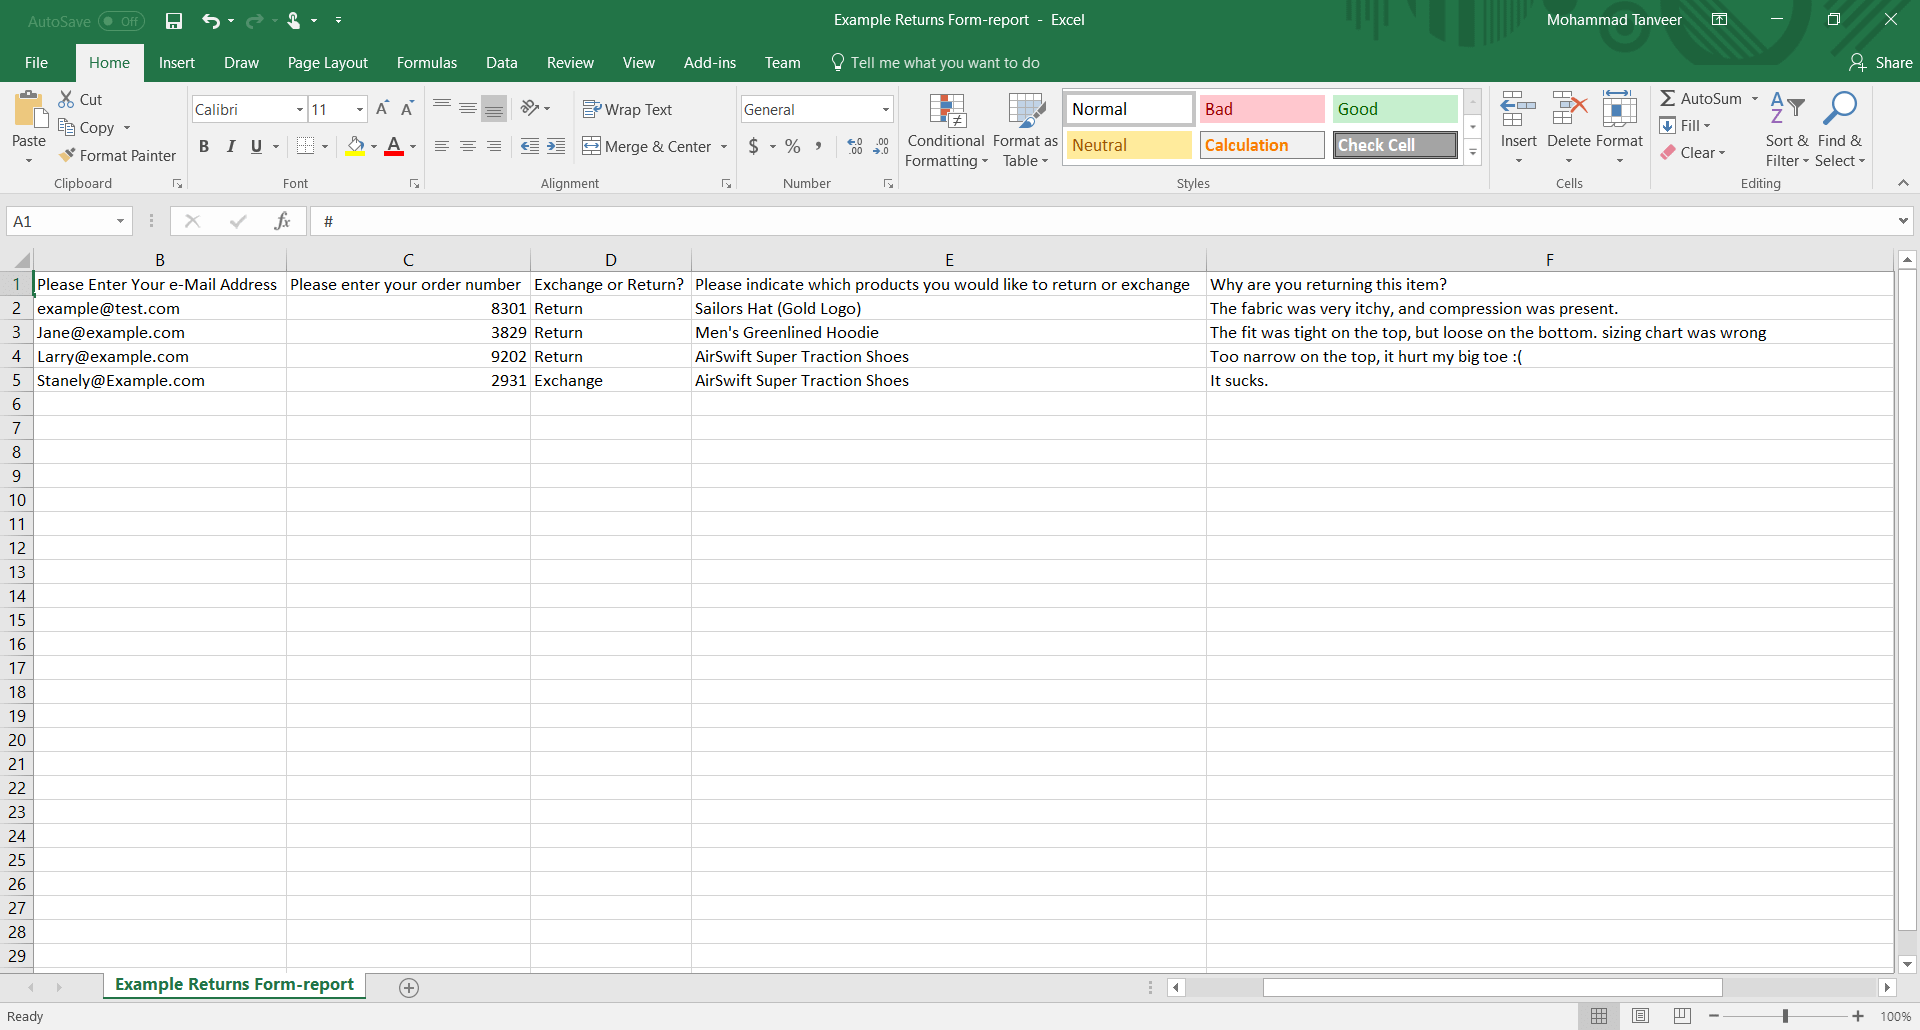Toggle the AutoSave switch

point(121,21)
